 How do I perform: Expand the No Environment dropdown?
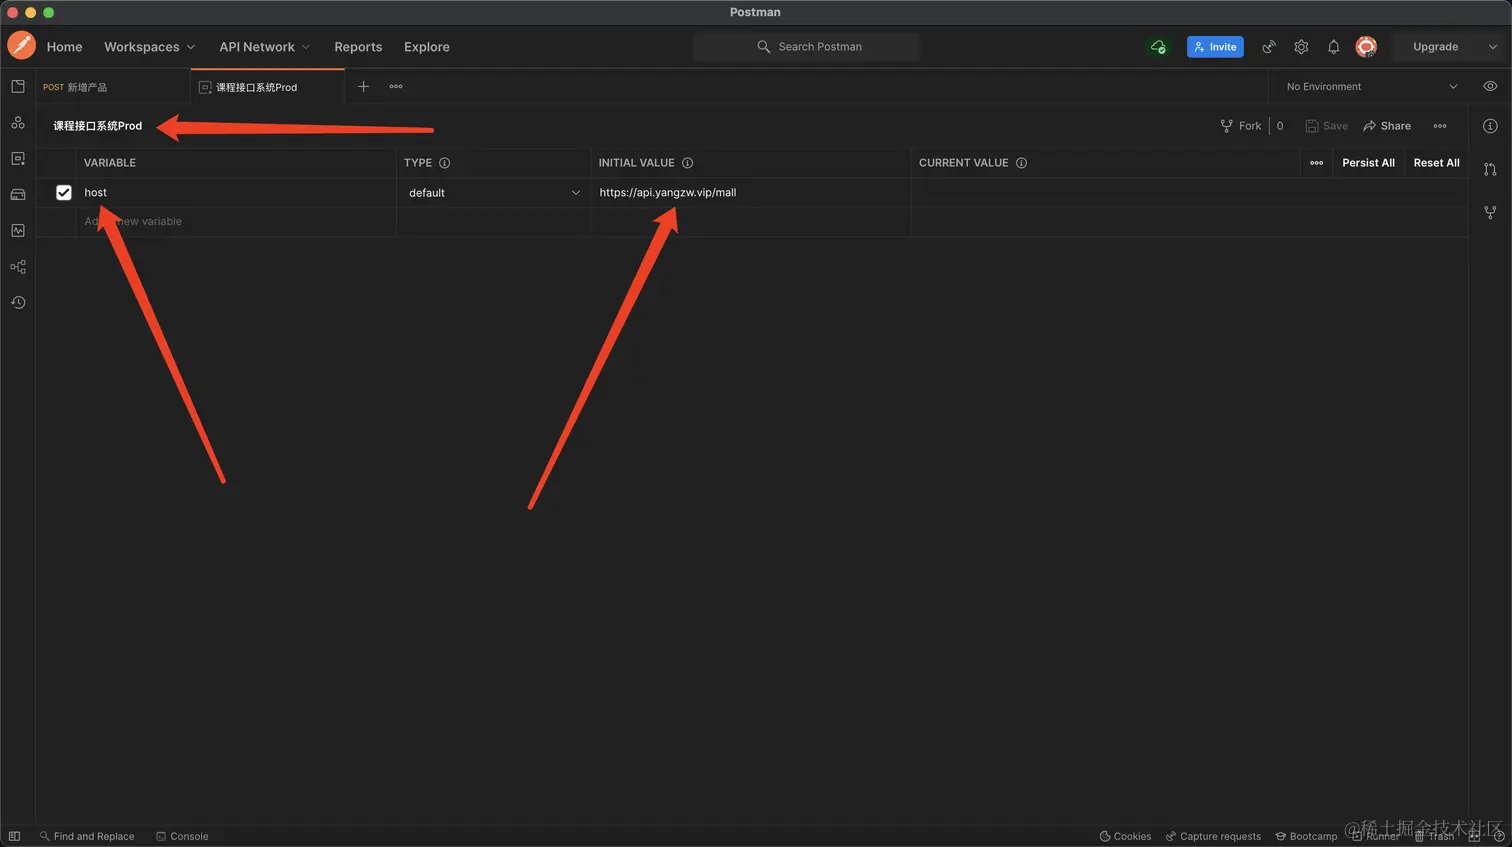tap(1371, 87)
